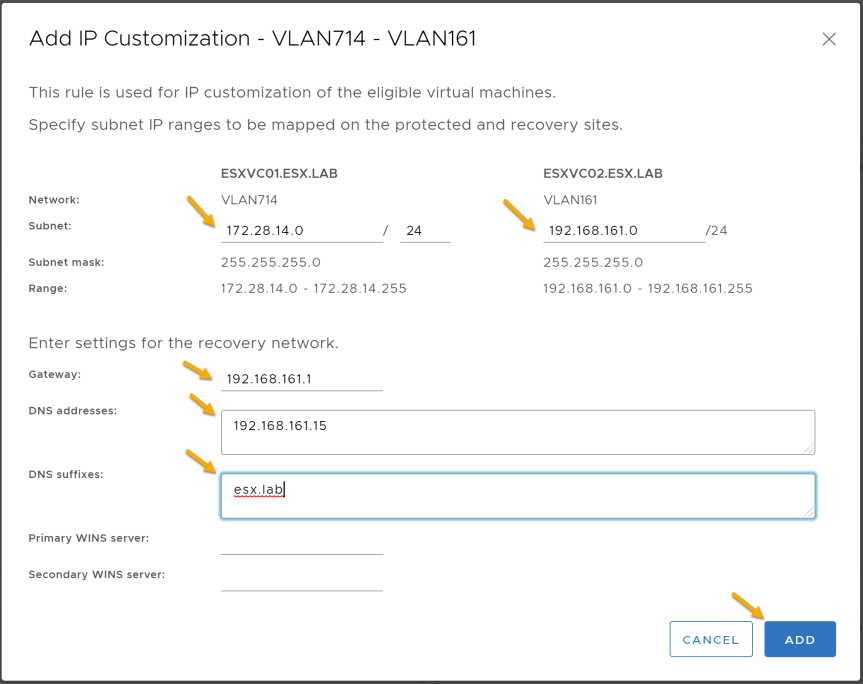Click the recovery range 192.168.161.0 - 192.168.161.255

pyautogui.click(x=648, y=288)
